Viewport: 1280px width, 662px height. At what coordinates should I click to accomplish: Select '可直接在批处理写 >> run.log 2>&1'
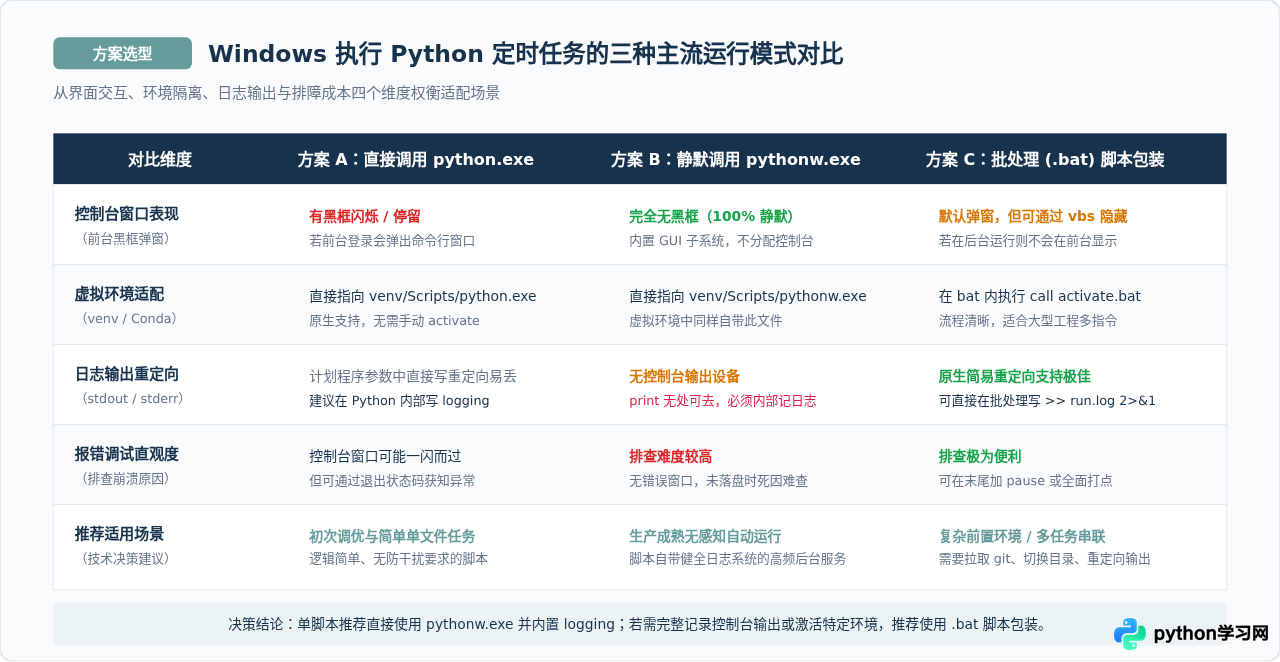1047,401
